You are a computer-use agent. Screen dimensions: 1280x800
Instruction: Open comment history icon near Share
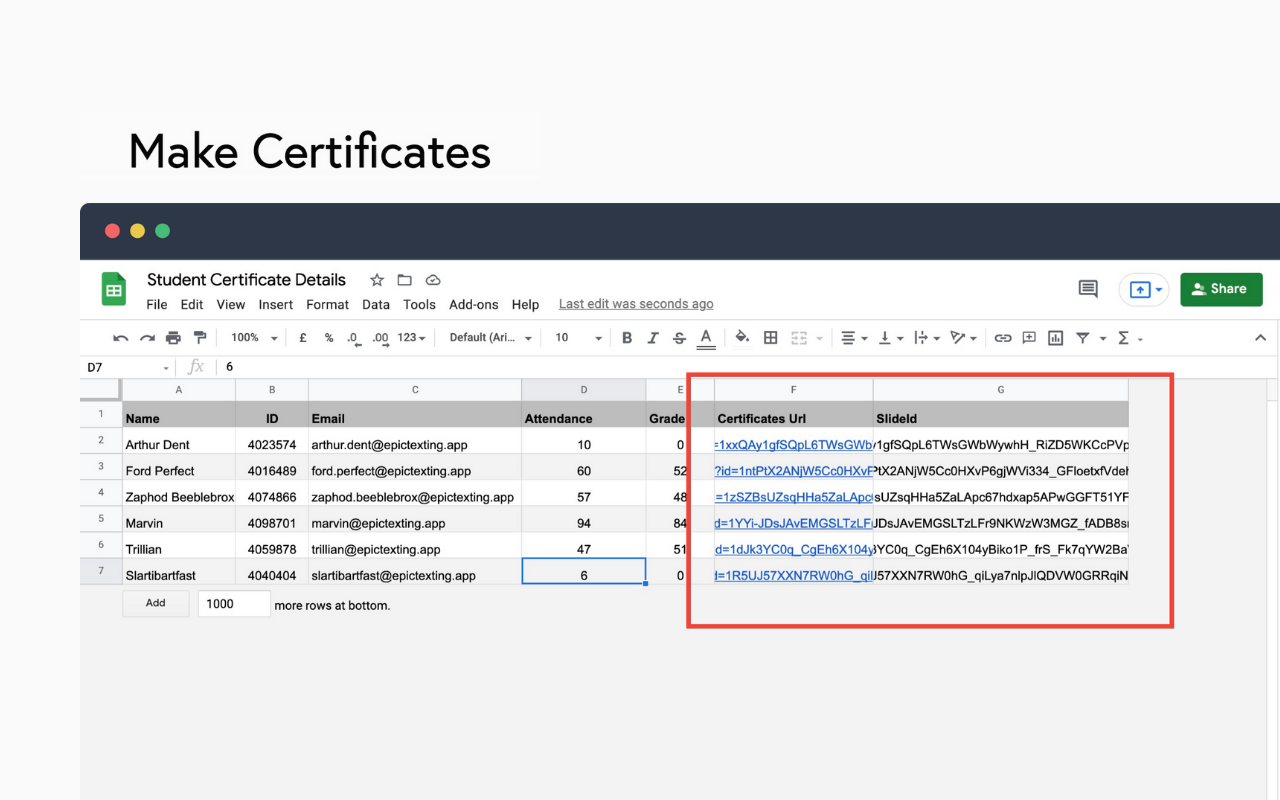pyautogui.click(x=1088, y=289)
